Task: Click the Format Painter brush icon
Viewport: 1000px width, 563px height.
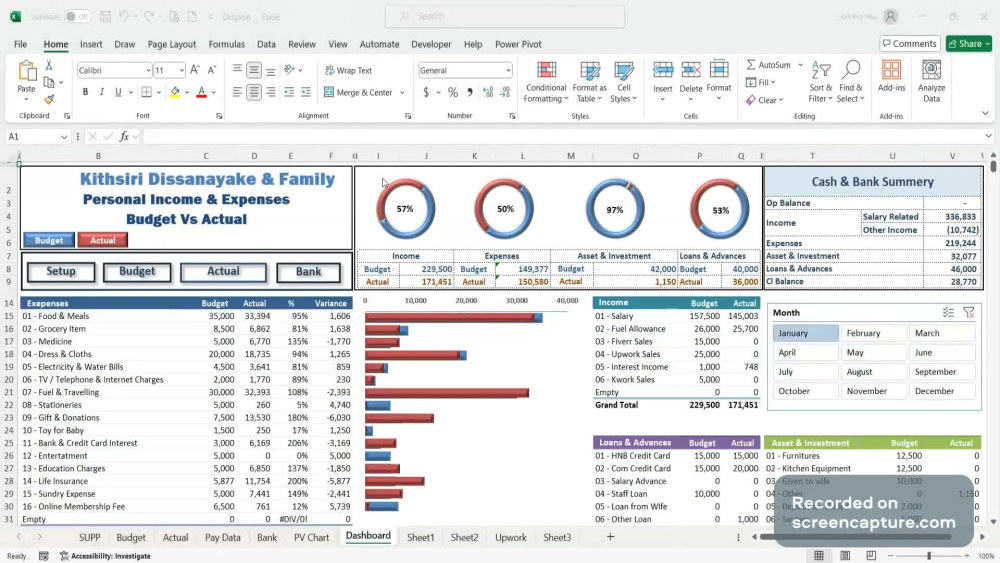Action: click(49, 99)
